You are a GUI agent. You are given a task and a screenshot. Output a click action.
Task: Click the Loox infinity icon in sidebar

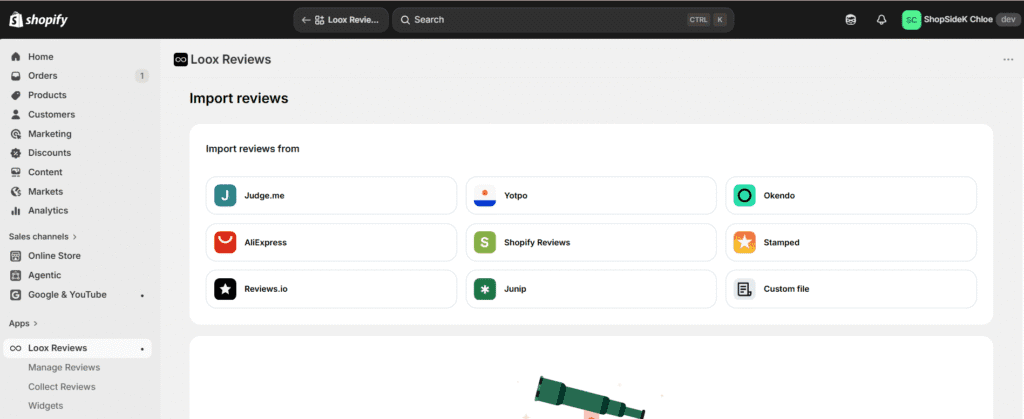(16, 349)
